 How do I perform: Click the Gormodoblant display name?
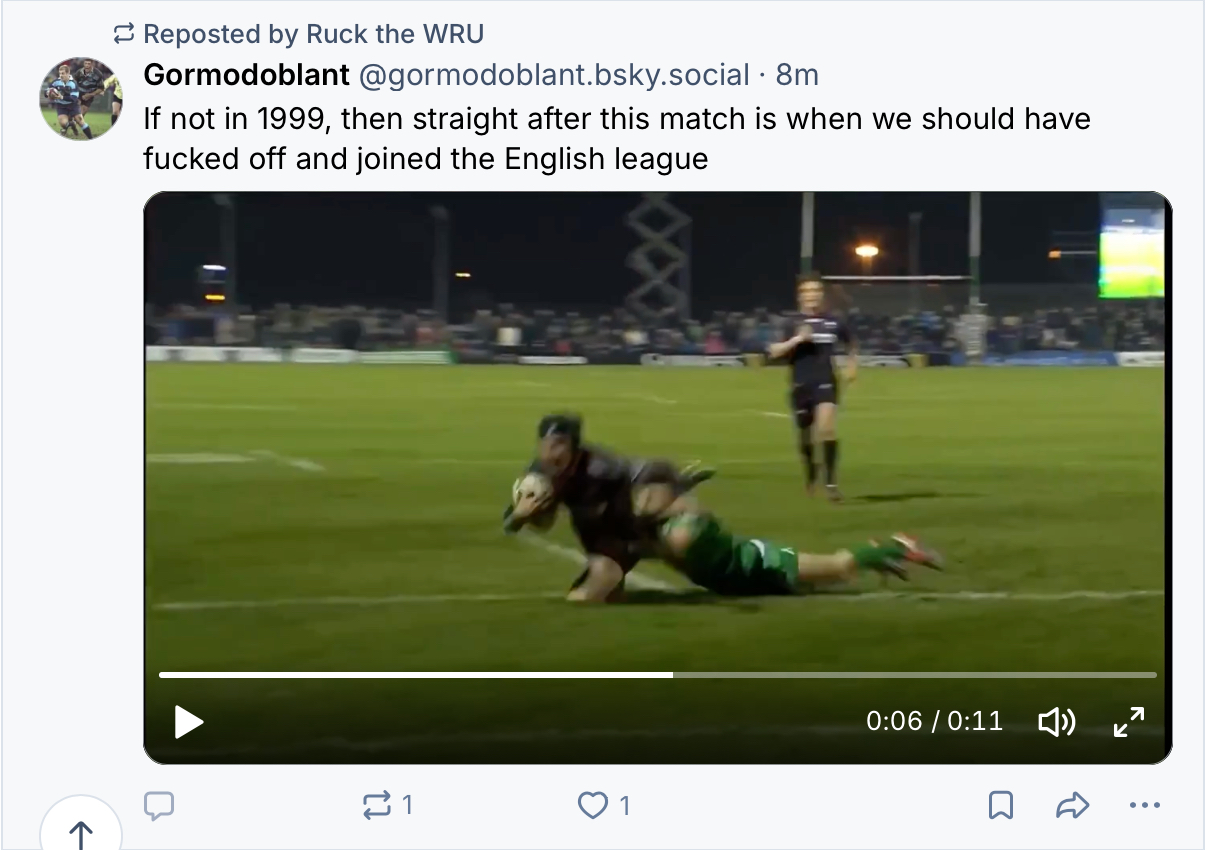click(246, 75)
